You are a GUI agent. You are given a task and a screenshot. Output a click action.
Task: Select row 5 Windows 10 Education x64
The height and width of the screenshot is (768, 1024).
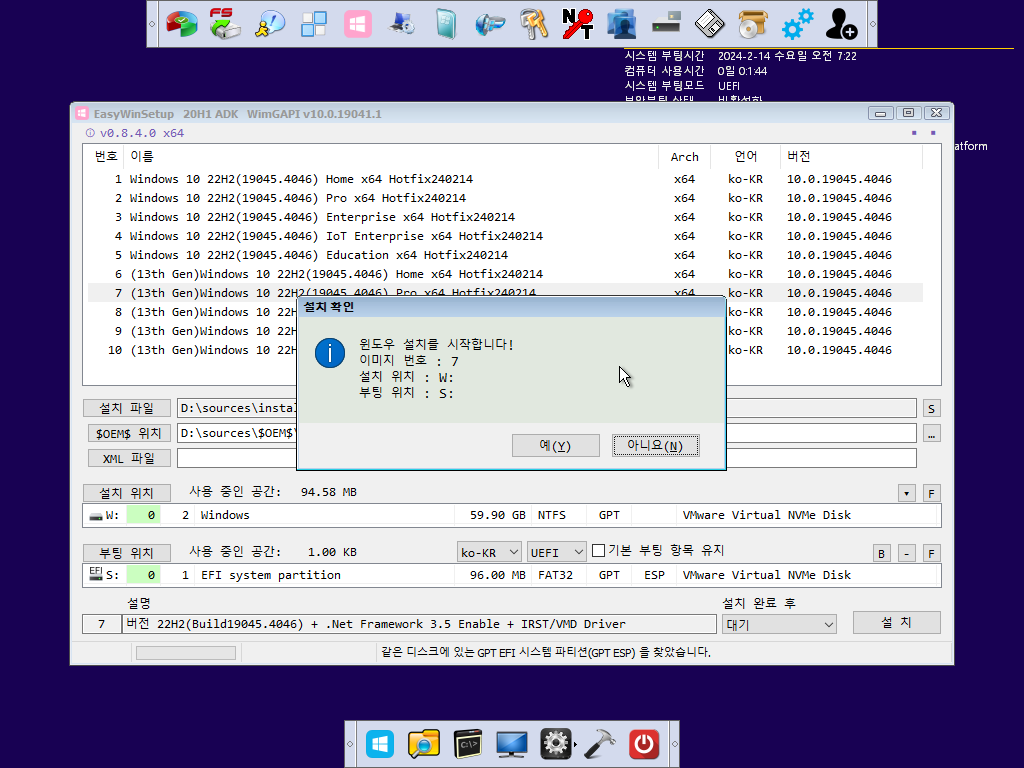(505, 255)
